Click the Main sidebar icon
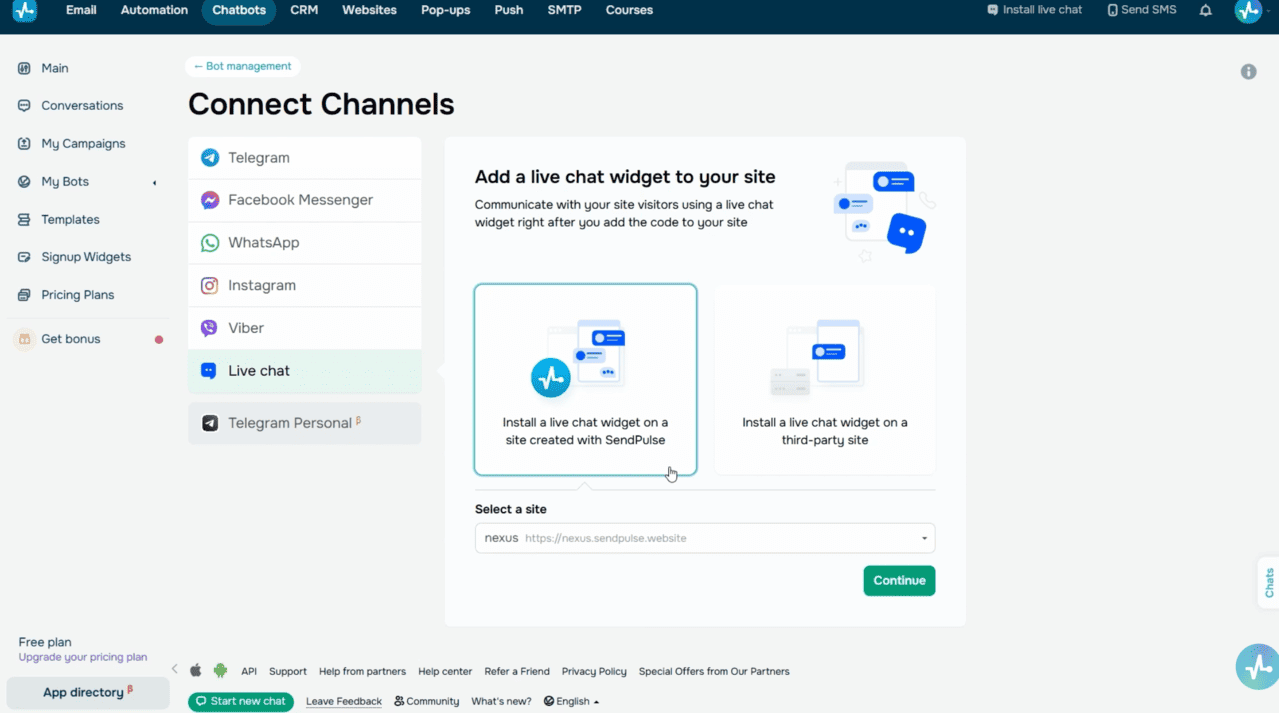 tap(24, 68)
